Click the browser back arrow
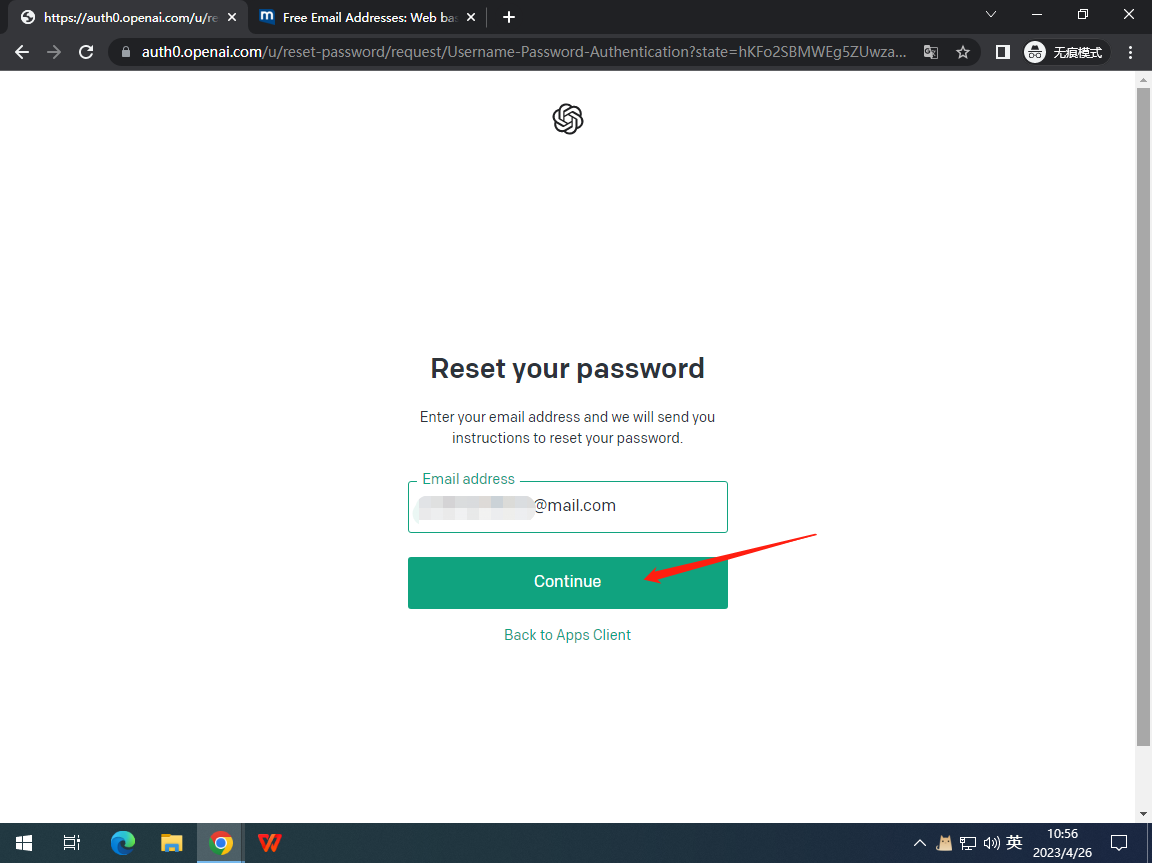Image resolution: width=1152 pixels, height=863 pixels. pyautogui.click(x=22, y=52)
